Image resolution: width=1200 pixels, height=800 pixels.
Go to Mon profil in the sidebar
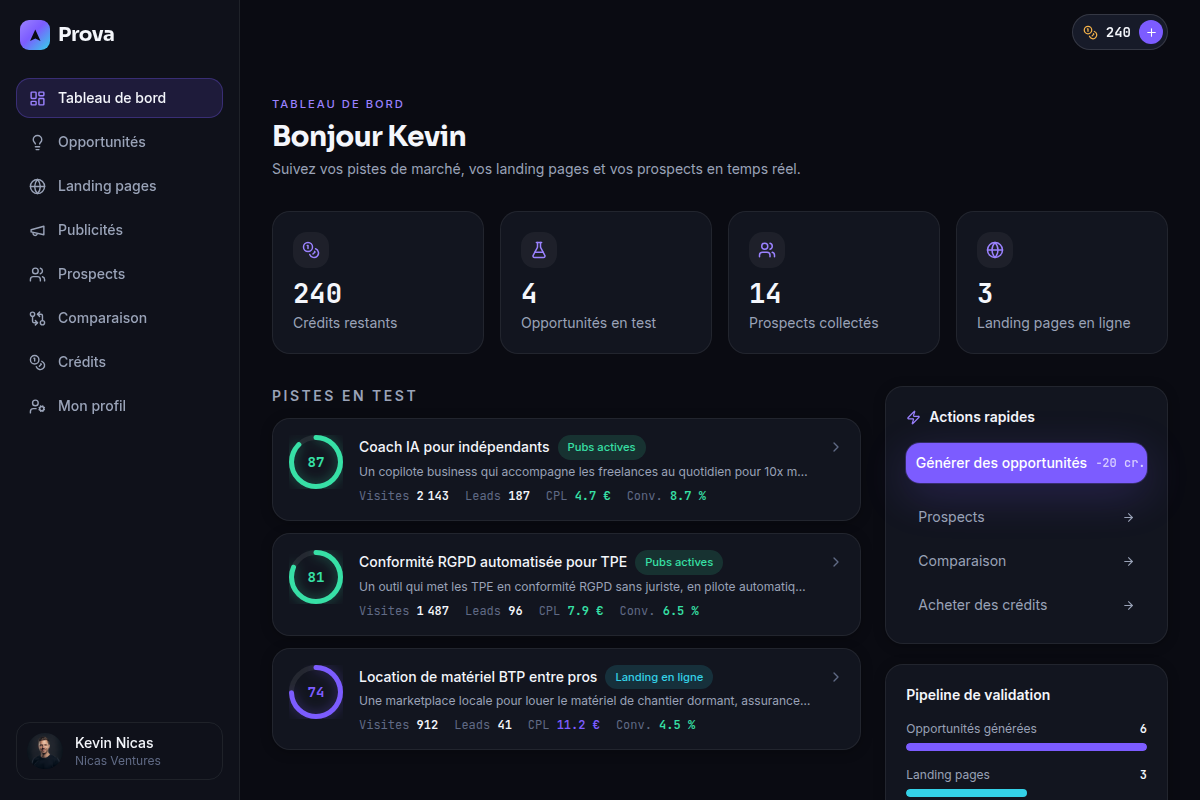point(119,406)
